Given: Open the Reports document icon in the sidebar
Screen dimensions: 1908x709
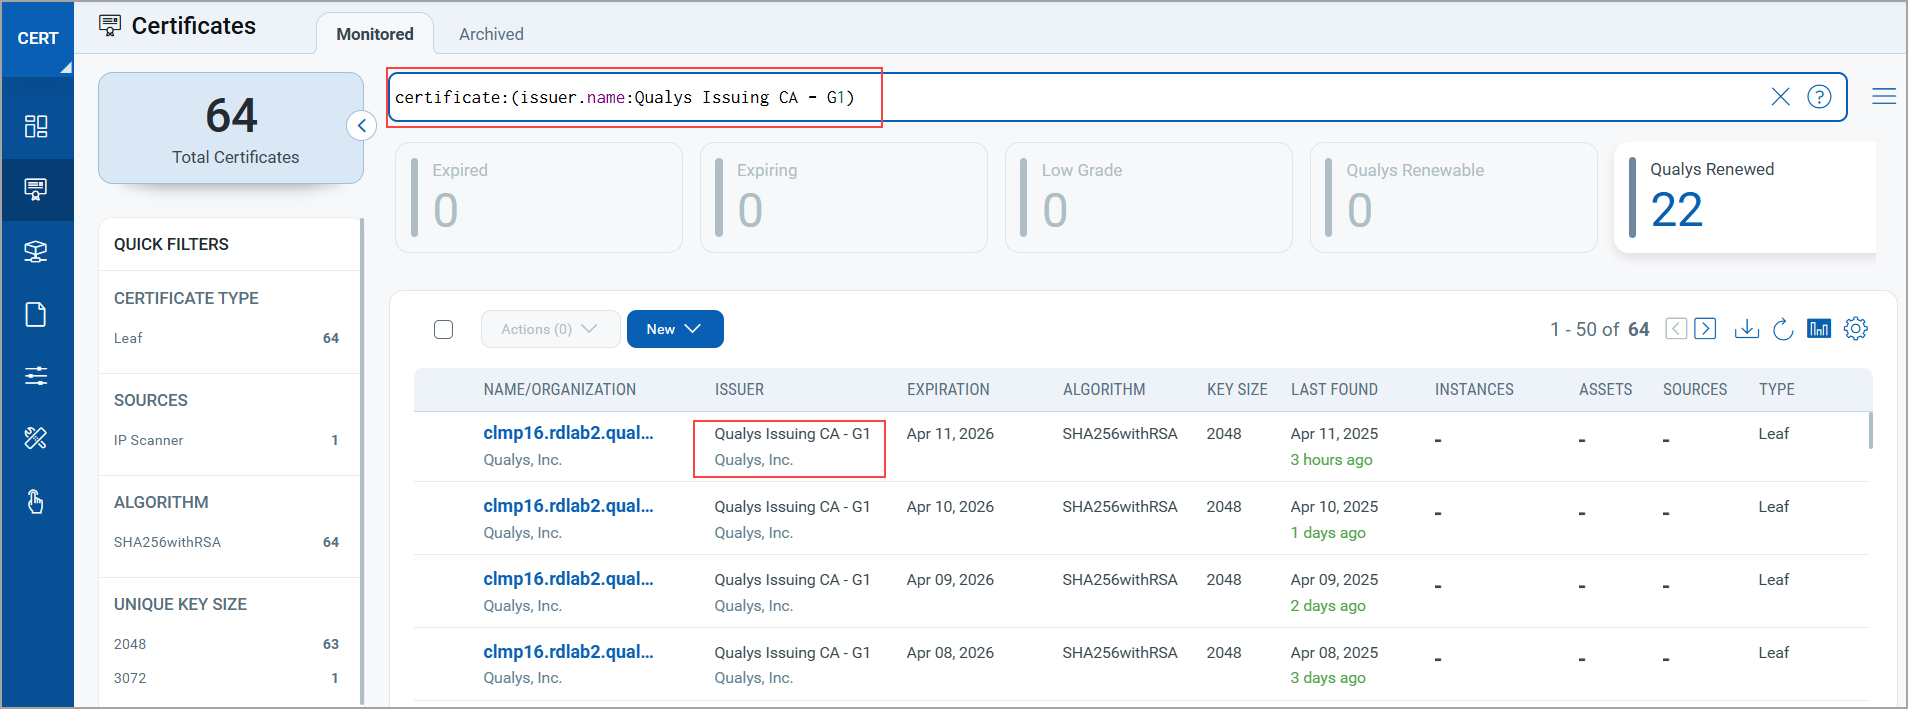Looking at the screenshot, I should (36, 314).
